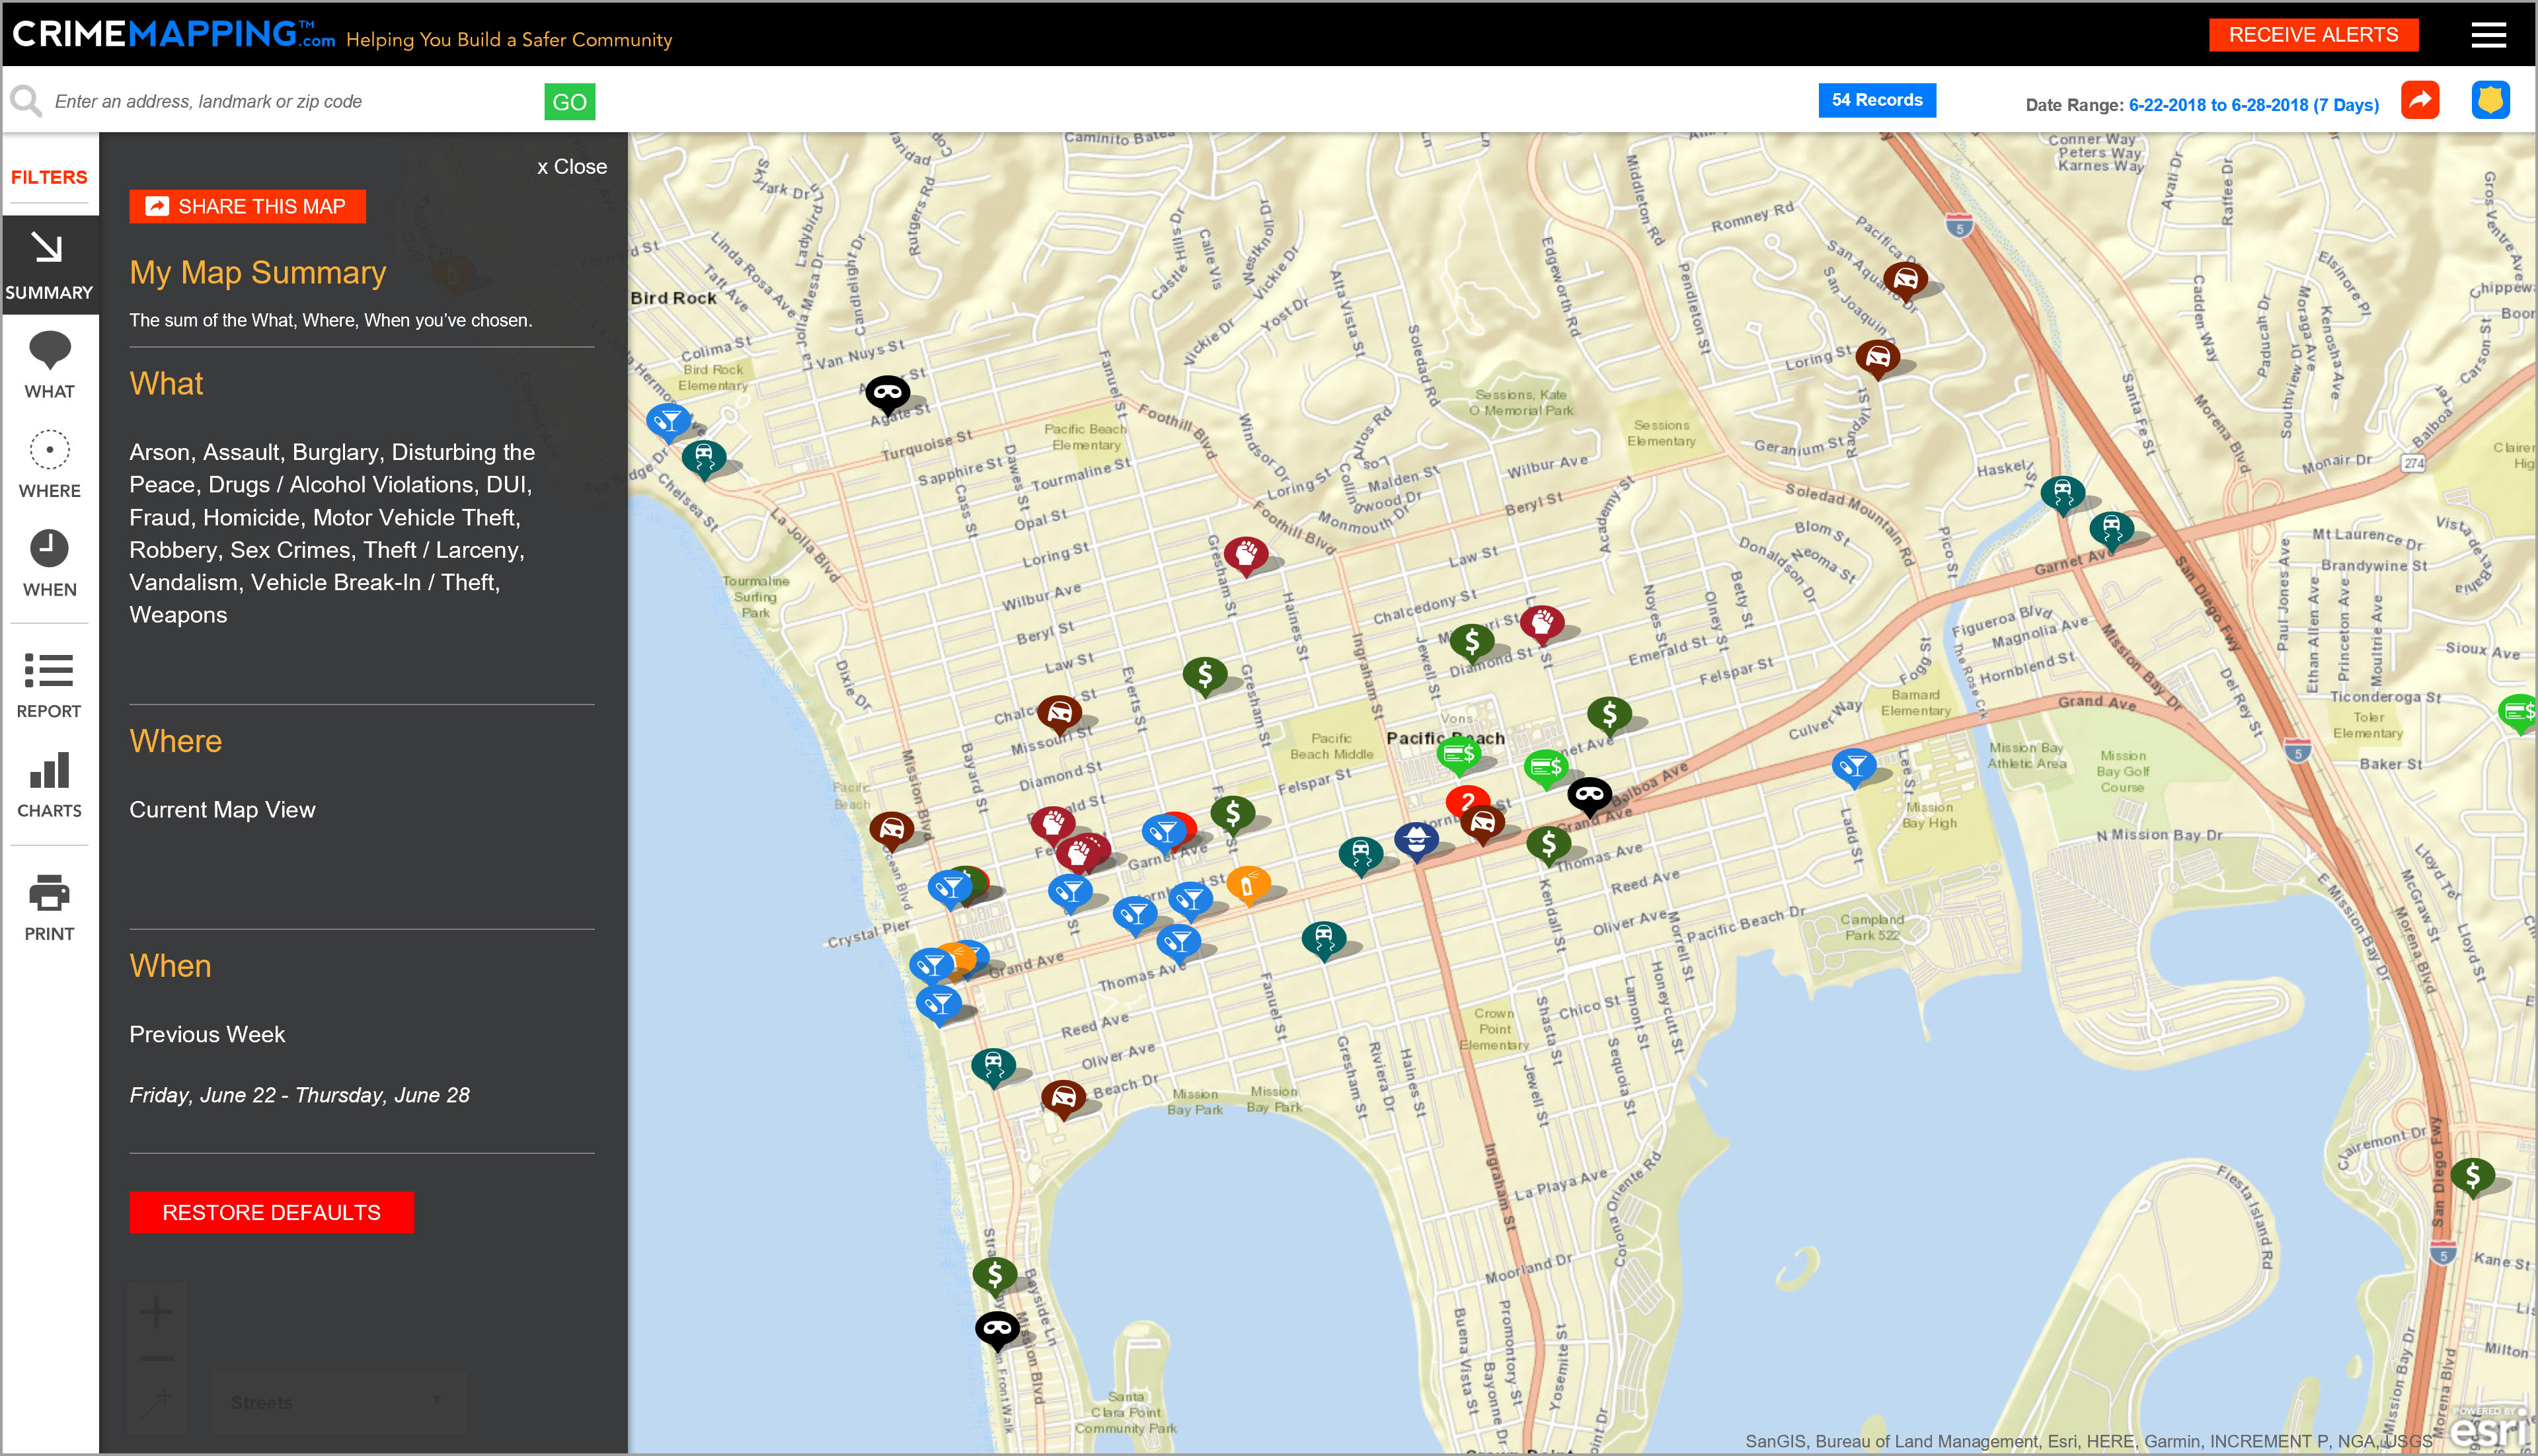This screenshot has height=1456, width=2538.
Task: Click the green GO button
Action: pyautogui.click(x=569, y=102)
